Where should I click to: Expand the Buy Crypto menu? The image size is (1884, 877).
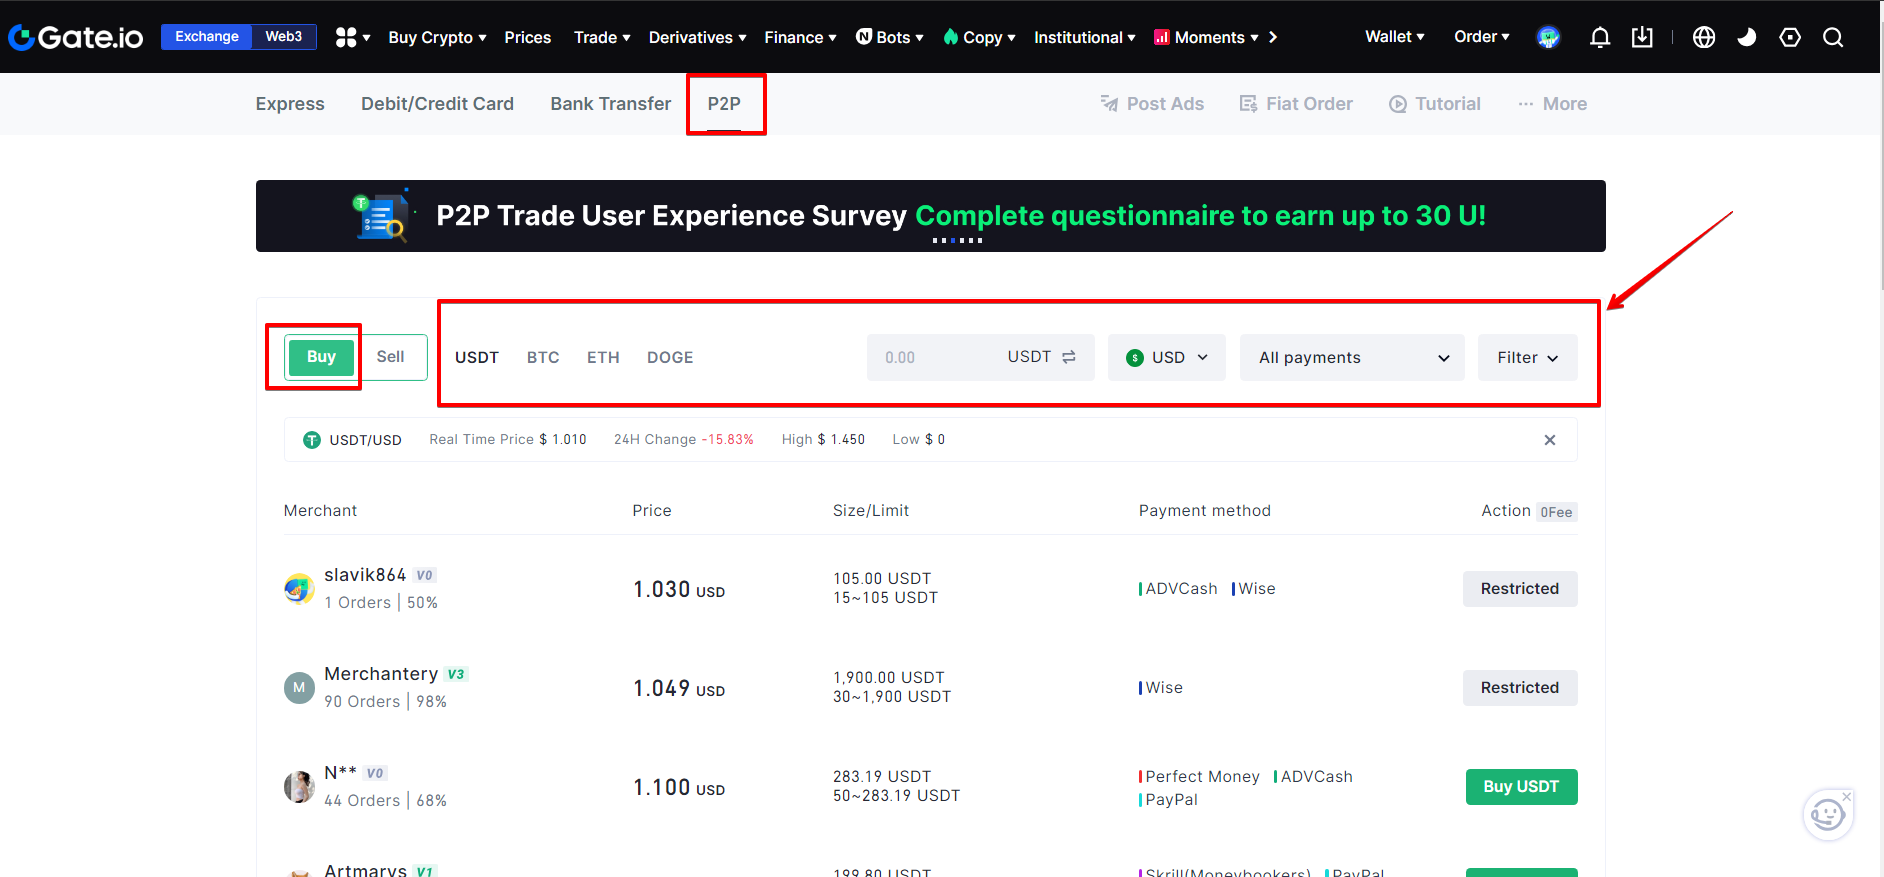tap(437, 37)
